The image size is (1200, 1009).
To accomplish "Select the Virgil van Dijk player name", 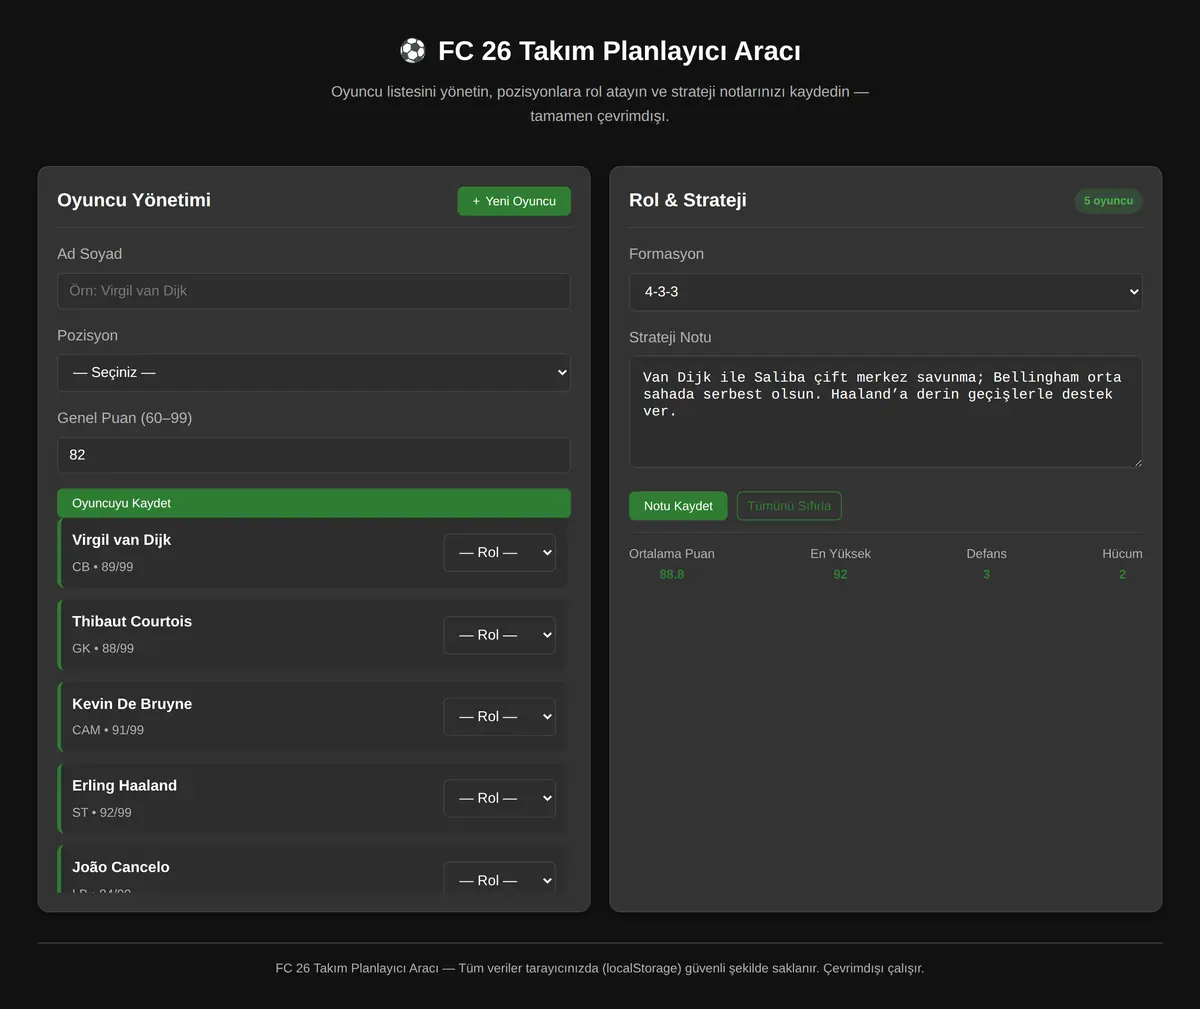I will pyautogui.click(x=121, y=540).
